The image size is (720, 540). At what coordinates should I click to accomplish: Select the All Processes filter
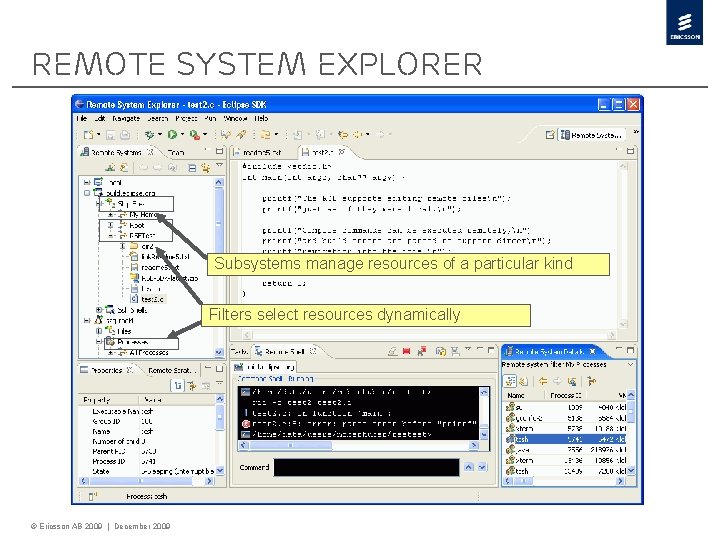(x=148, y=353)
